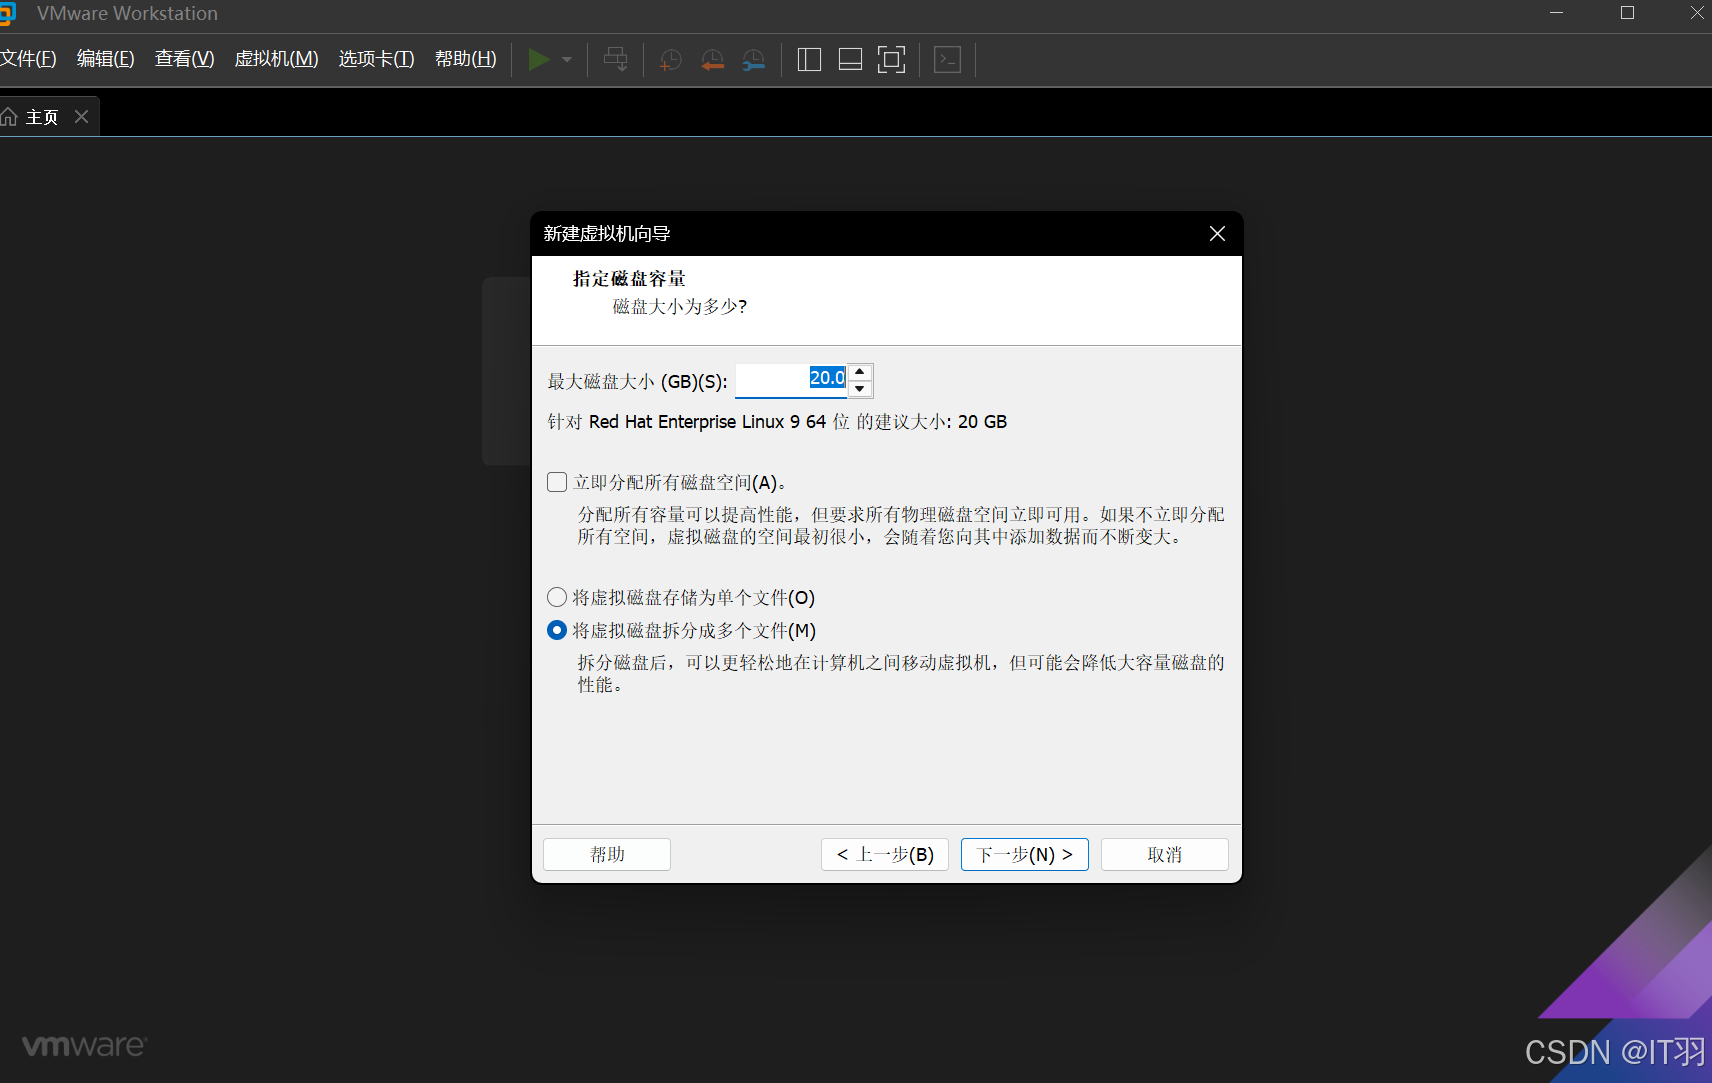Decrease disk size with down spinner arrow
1712x1083 pixels.
click(860, 388)
